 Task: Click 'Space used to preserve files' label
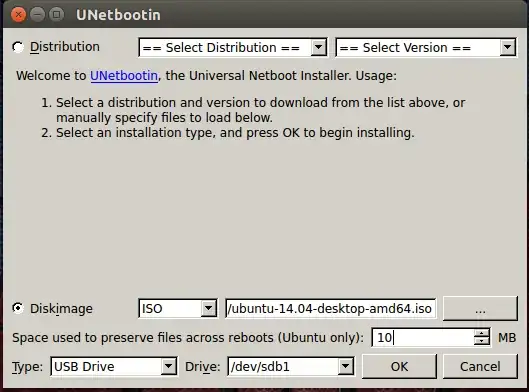(188, 338)
